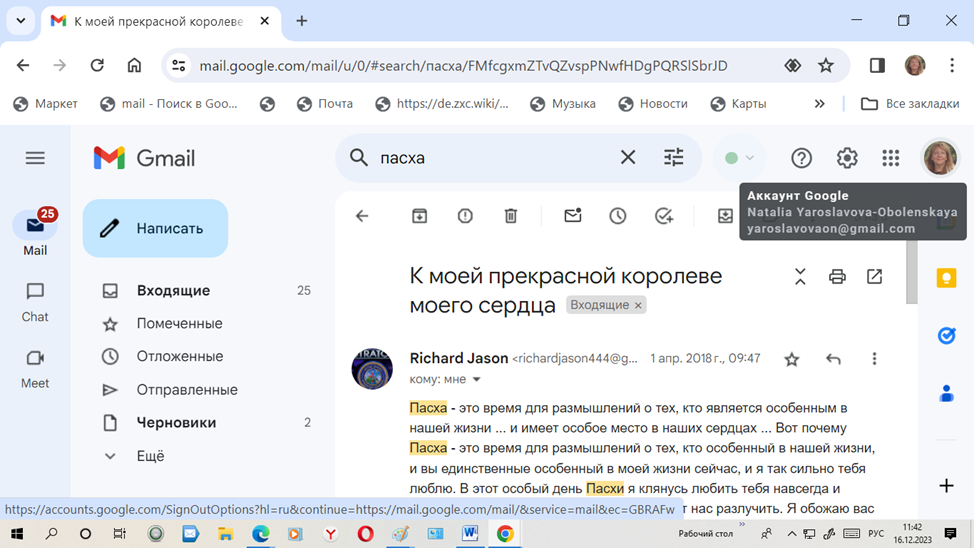
Task: Delete this conversation with trash icon
Action: tap(511, 216)
